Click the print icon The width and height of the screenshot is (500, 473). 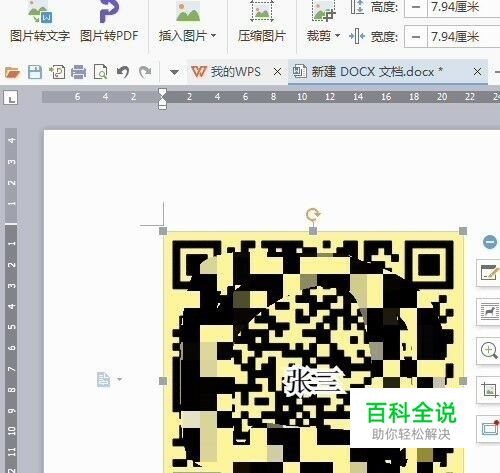click(x=79, y=72)
